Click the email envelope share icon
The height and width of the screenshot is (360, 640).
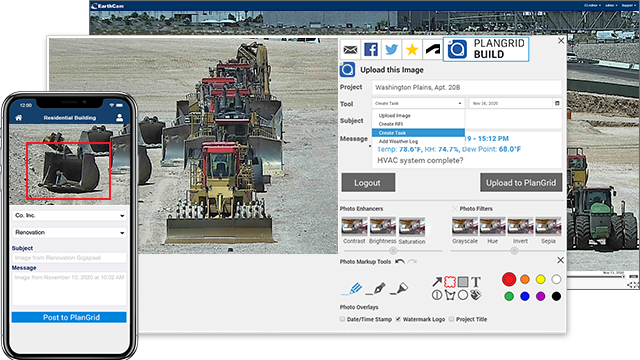point(350,50)
